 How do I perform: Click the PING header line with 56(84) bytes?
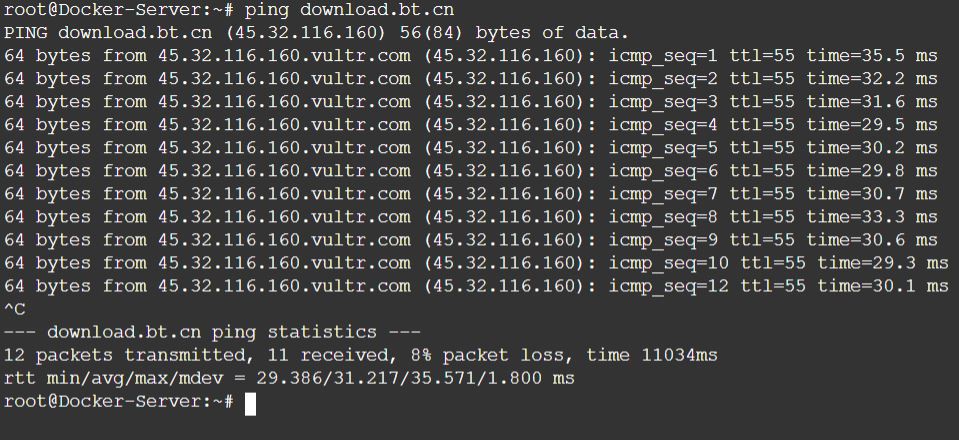coord(317,32)
